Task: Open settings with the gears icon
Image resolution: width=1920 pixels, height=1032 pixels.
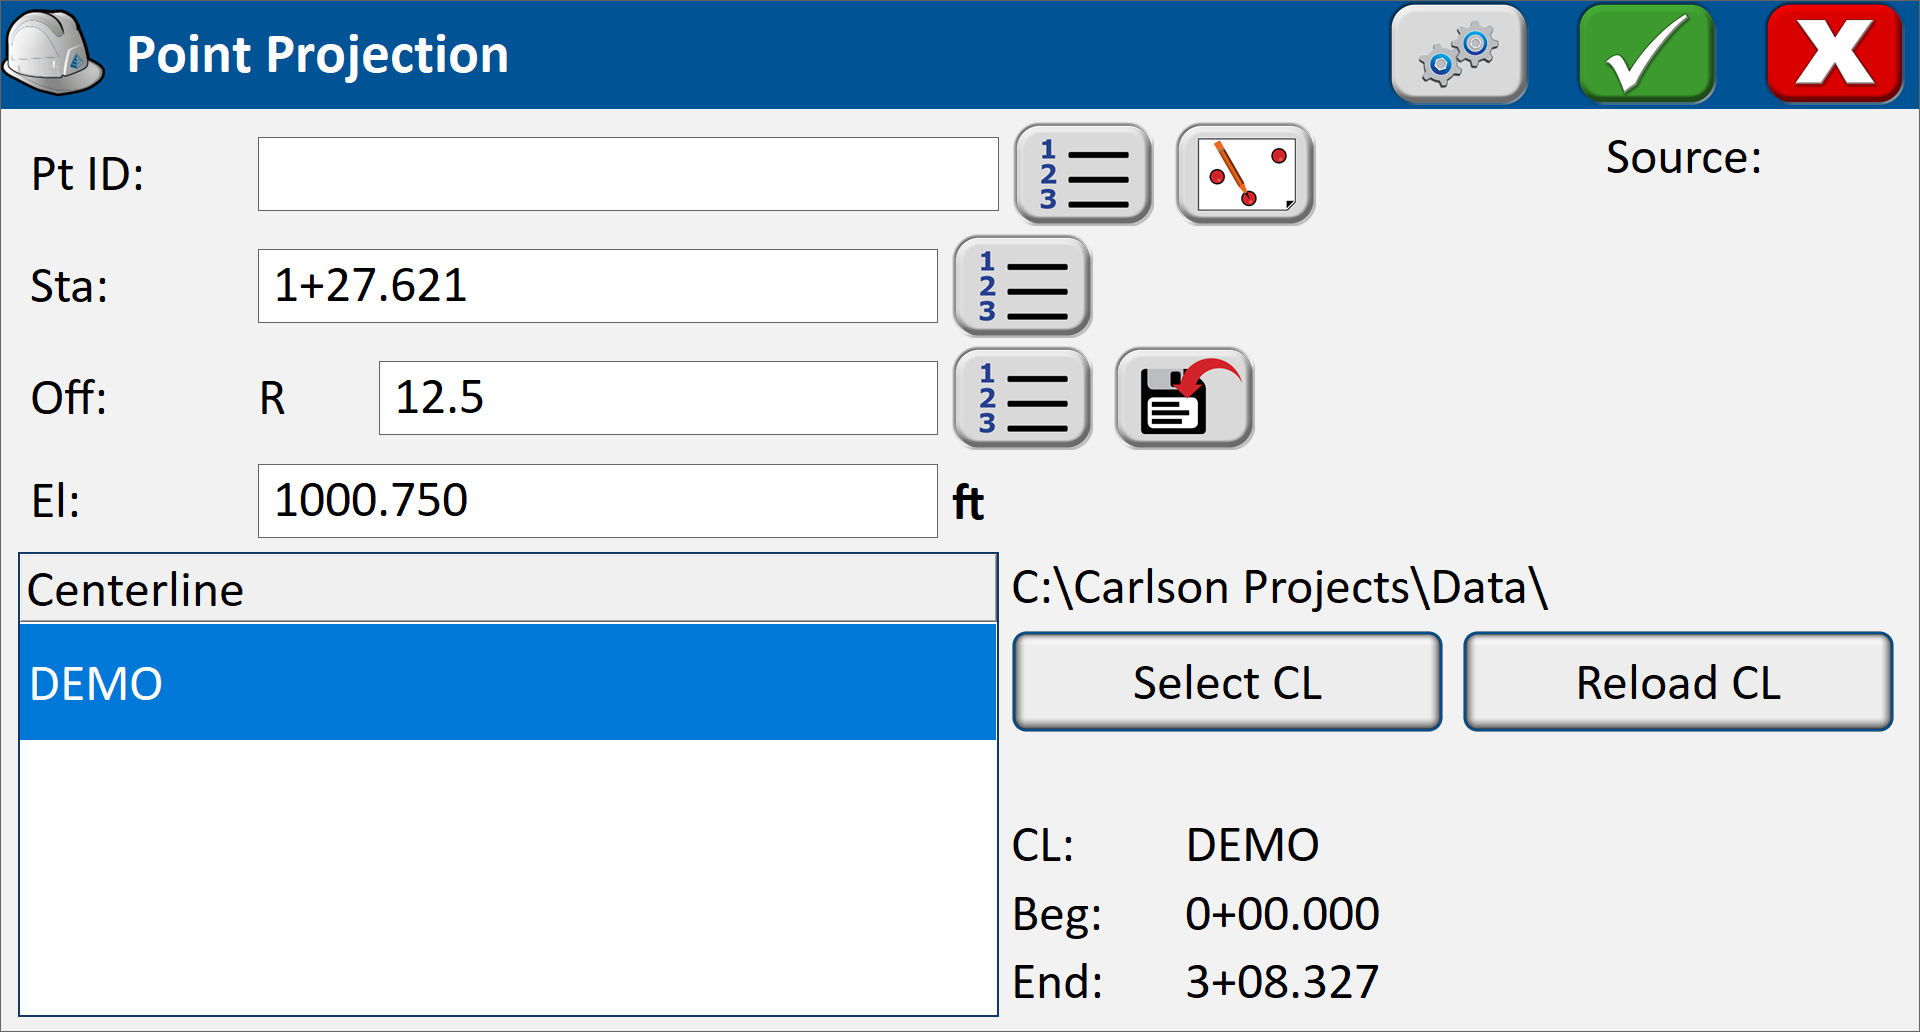Action: click(x=1459, y=54)
